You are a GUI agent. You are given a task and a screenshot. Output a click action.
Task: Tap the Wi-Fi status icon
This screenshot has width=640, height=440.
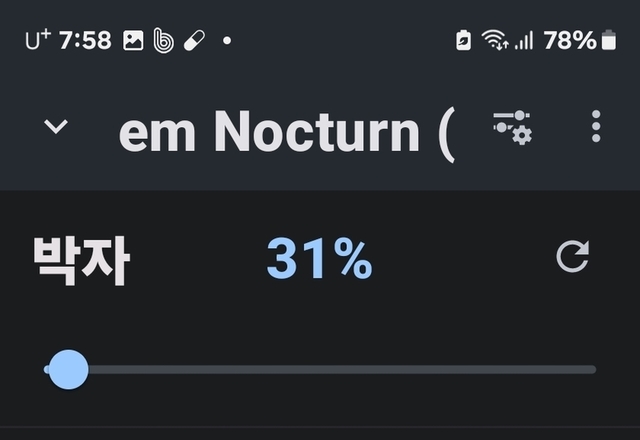tap(494, 40)
